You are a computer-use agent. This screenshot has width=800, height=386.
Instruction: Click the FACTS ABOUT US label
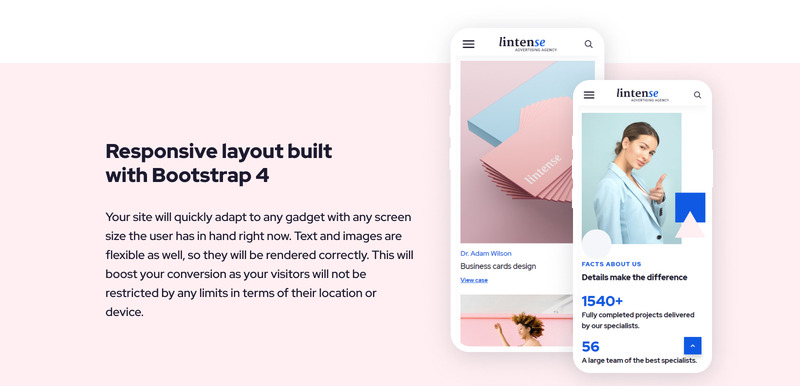[x=611, y=264]
